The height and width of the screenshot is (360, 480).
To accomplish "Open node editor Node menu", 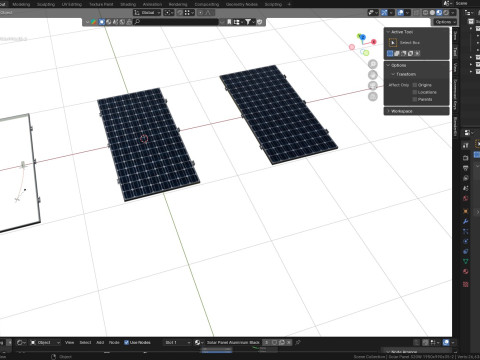I will pos(114,342).
